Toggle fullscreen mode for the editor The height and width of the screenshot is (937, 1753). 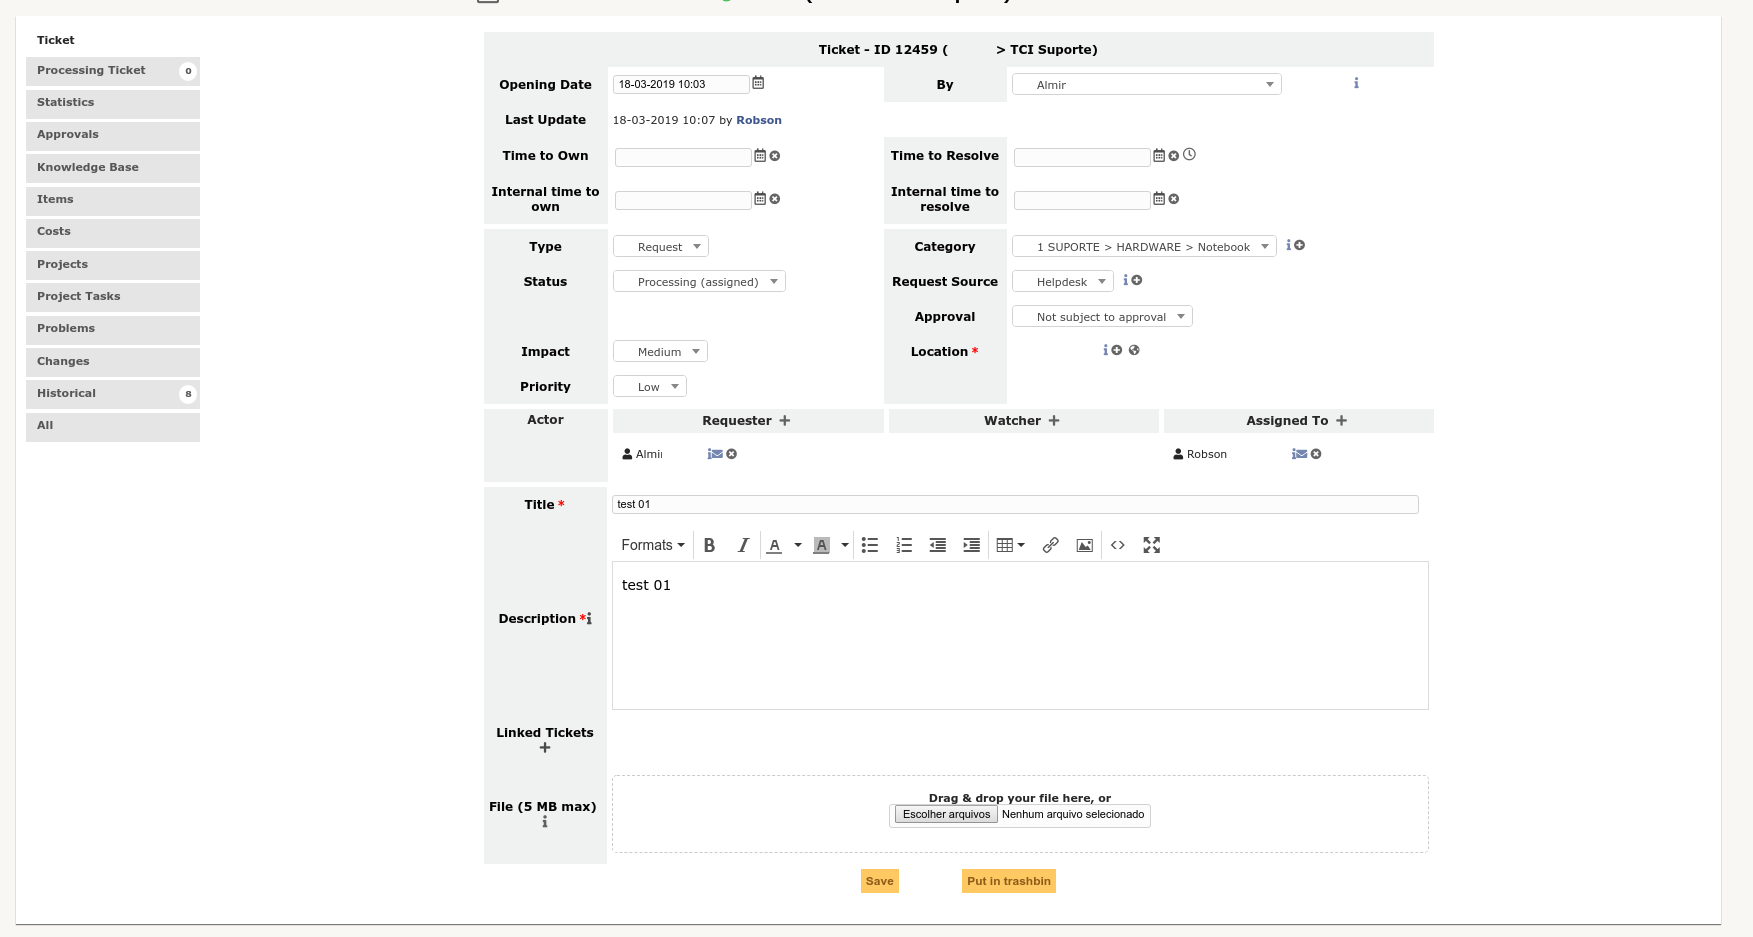[x=1151, y=545]
